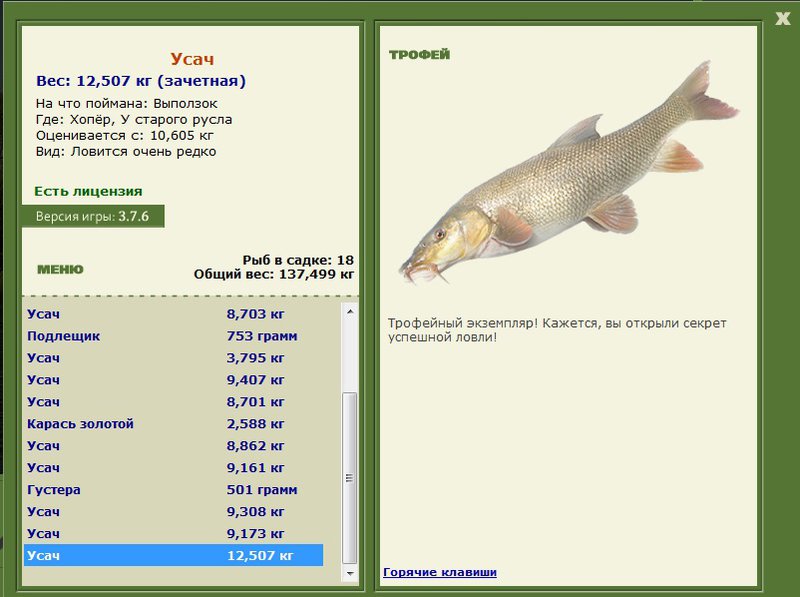This screenshot has height=597, width=800.
Task: Select Усач 9,173 кг row
Action: 173,533
